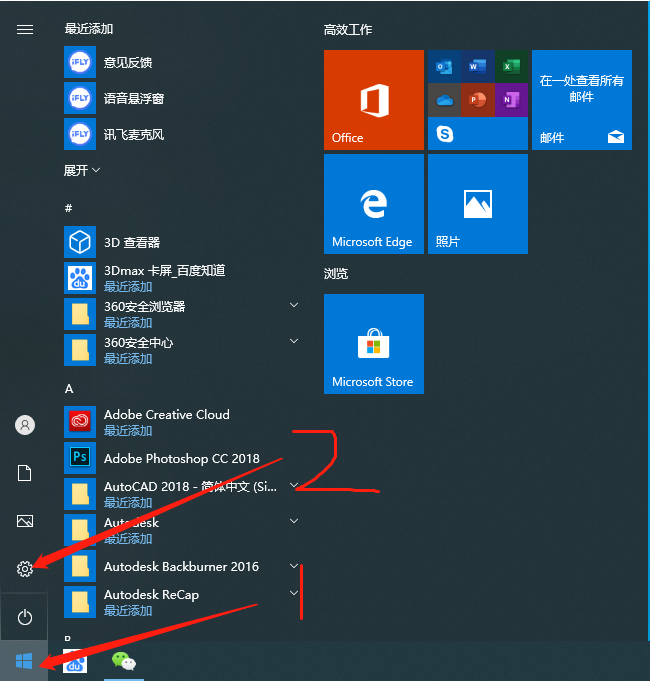Open the hamburger menu at top-left
The width and height of the screenshot is (651, 681).
pos(25,30)
